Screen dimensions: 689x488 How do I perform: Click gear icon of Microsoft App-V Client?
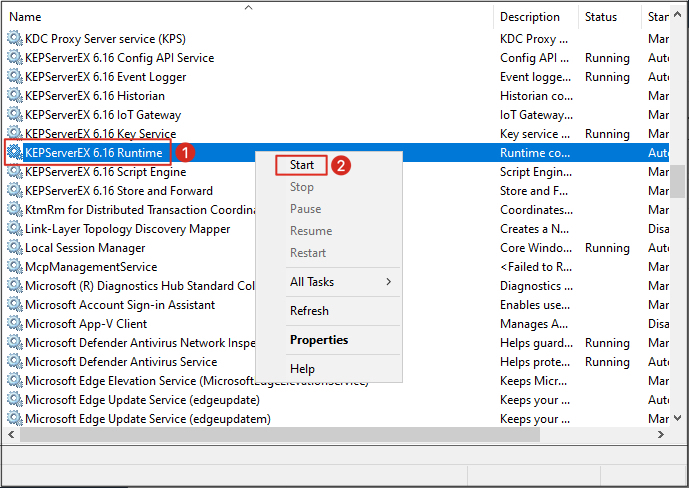coord(15,323)
